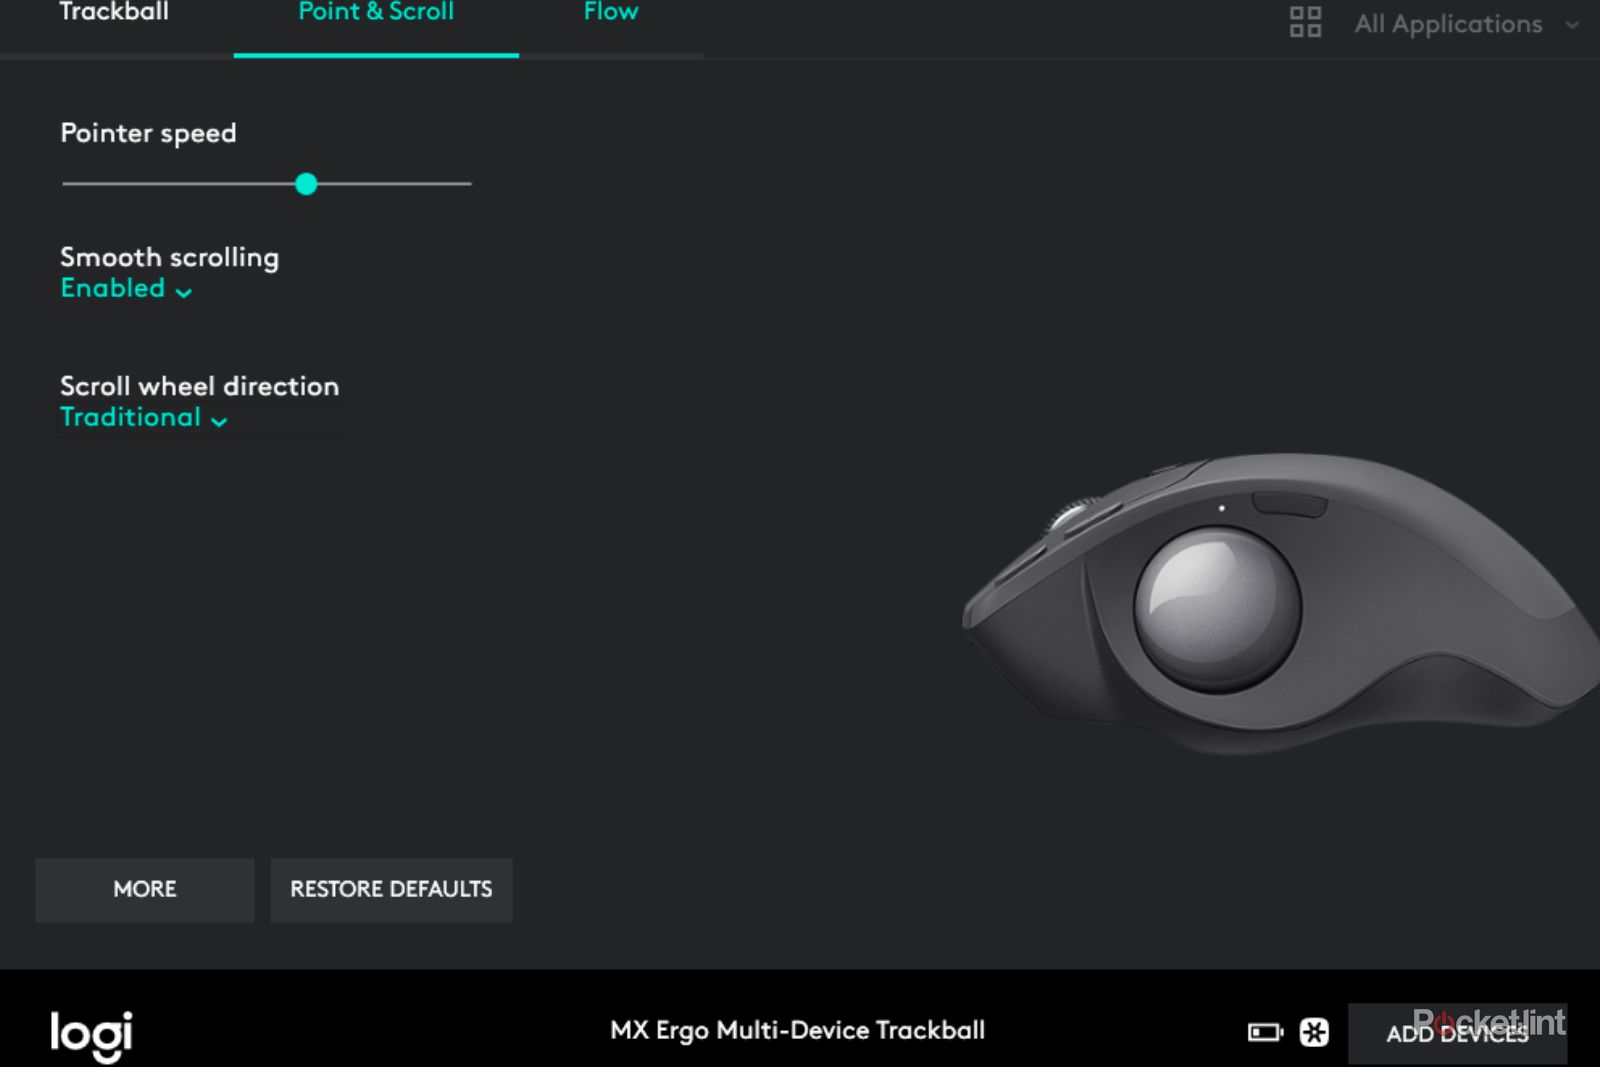Image resolution: width=1600 pixels, height=1067 pixels.
Task: Select the Point & Scroll tab
Action: (376, 14)
